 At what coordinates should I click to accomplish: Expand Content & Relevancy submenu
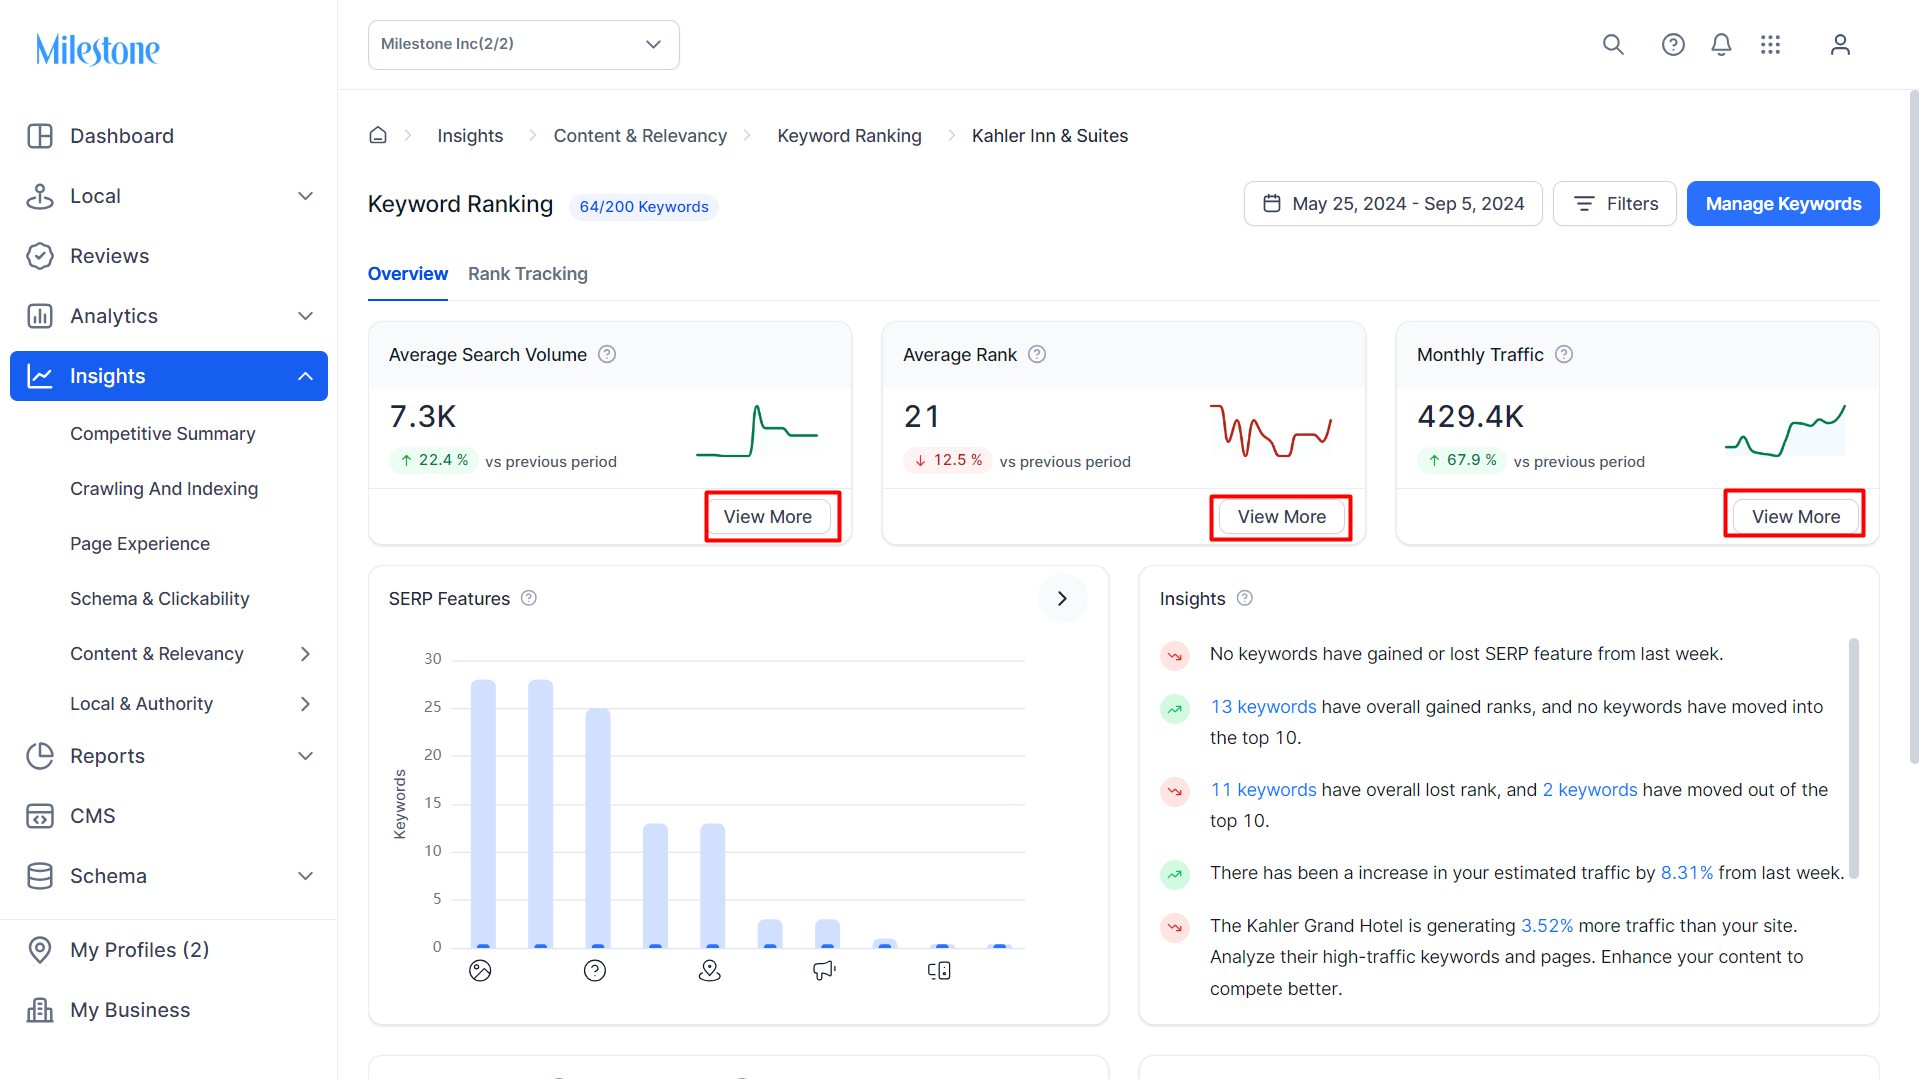click(306, 654)
